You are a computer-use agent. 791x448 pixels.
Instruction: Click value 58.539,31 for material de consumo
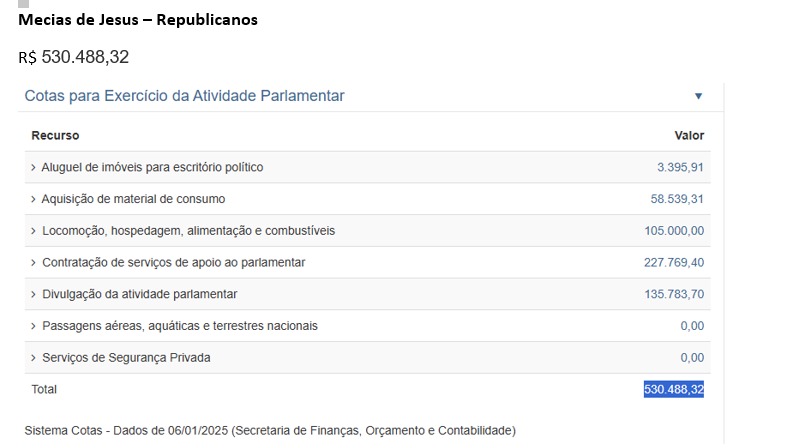(x=676, y=199)
